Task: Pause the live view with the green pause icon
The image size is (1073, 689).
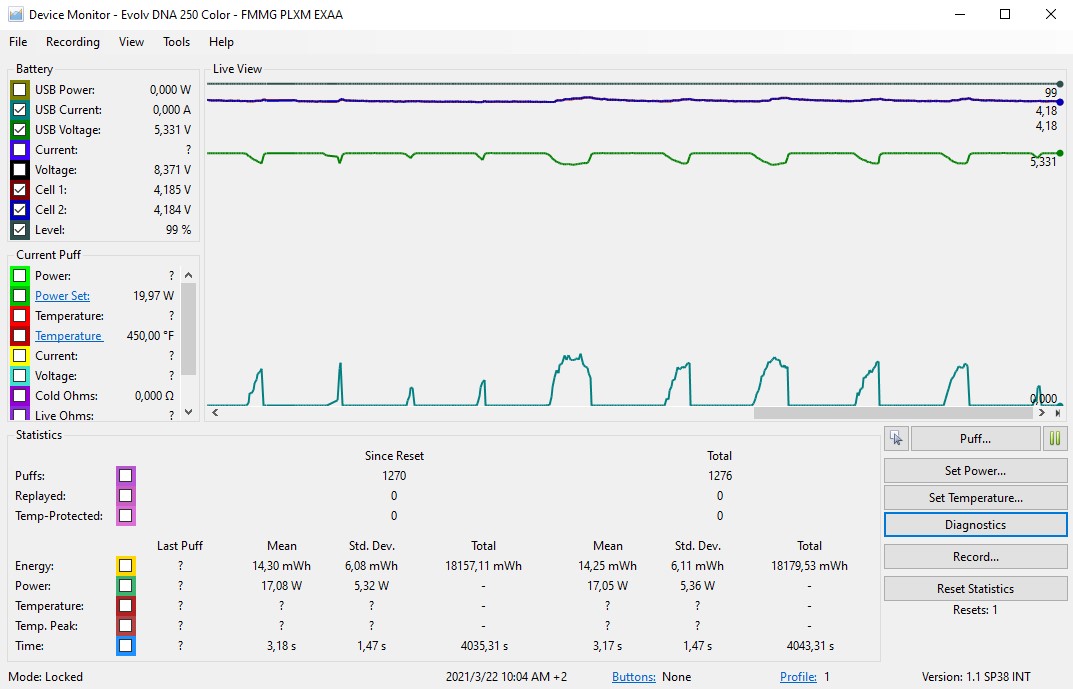Action: tap(1054, 438)
